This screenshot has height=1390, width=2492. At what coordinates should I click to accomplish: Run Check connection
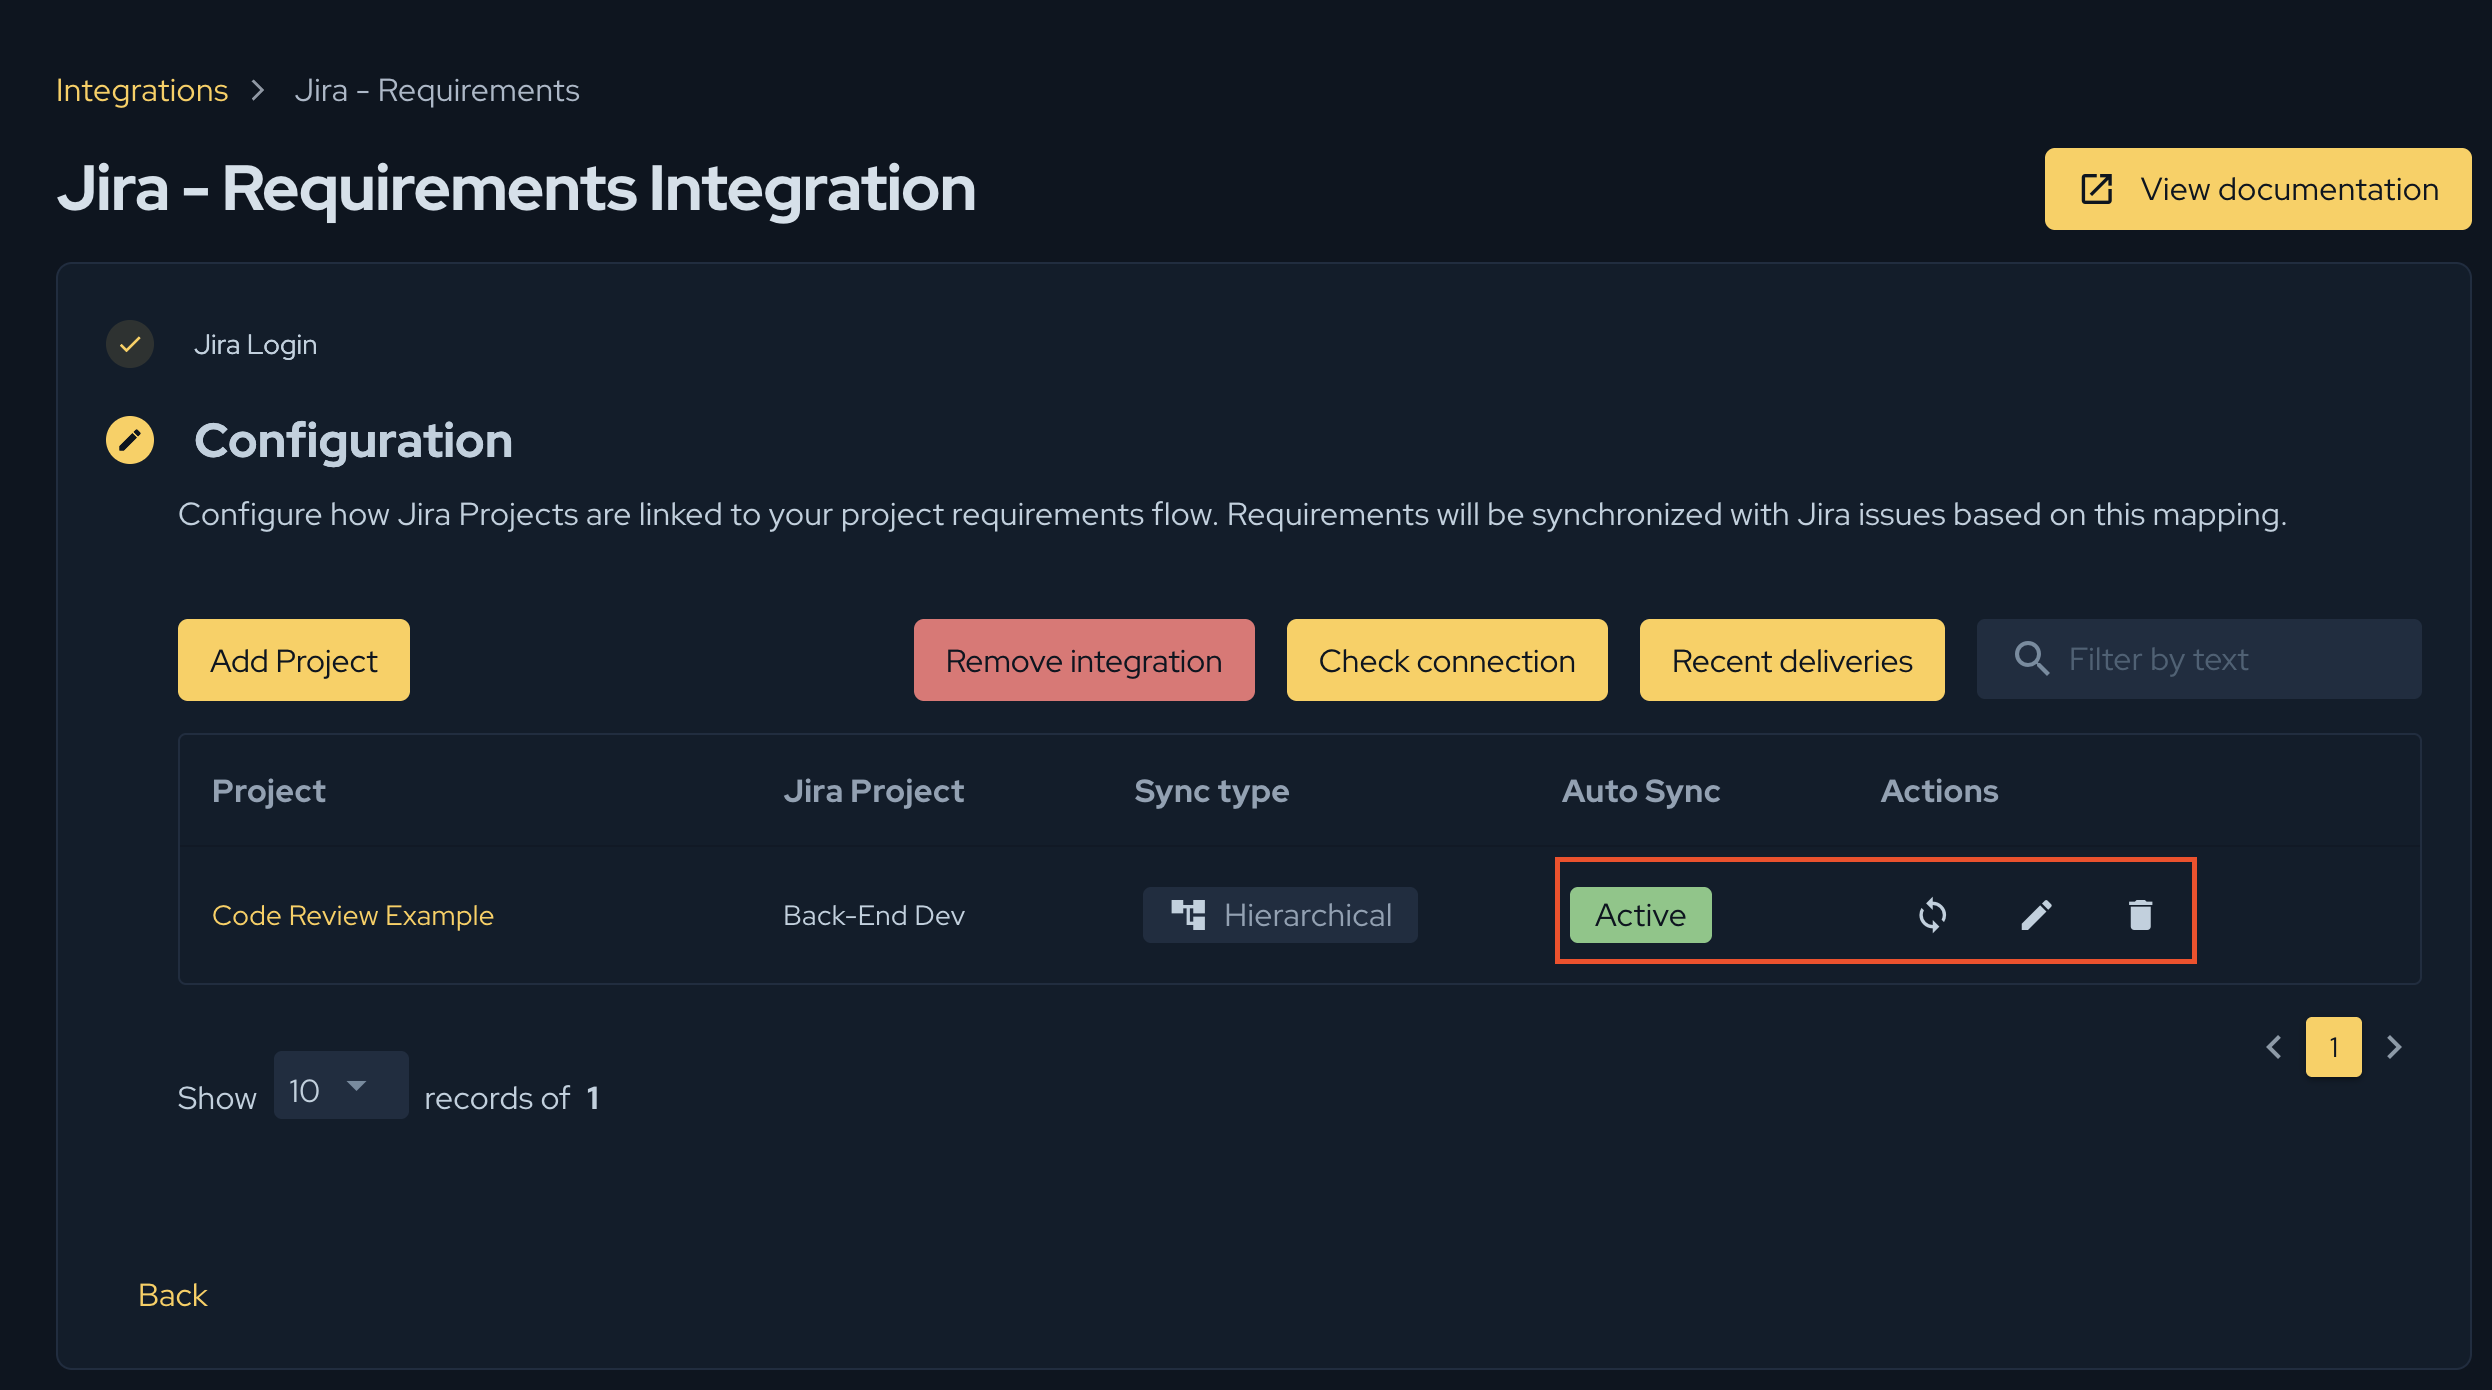[1447, 660]
